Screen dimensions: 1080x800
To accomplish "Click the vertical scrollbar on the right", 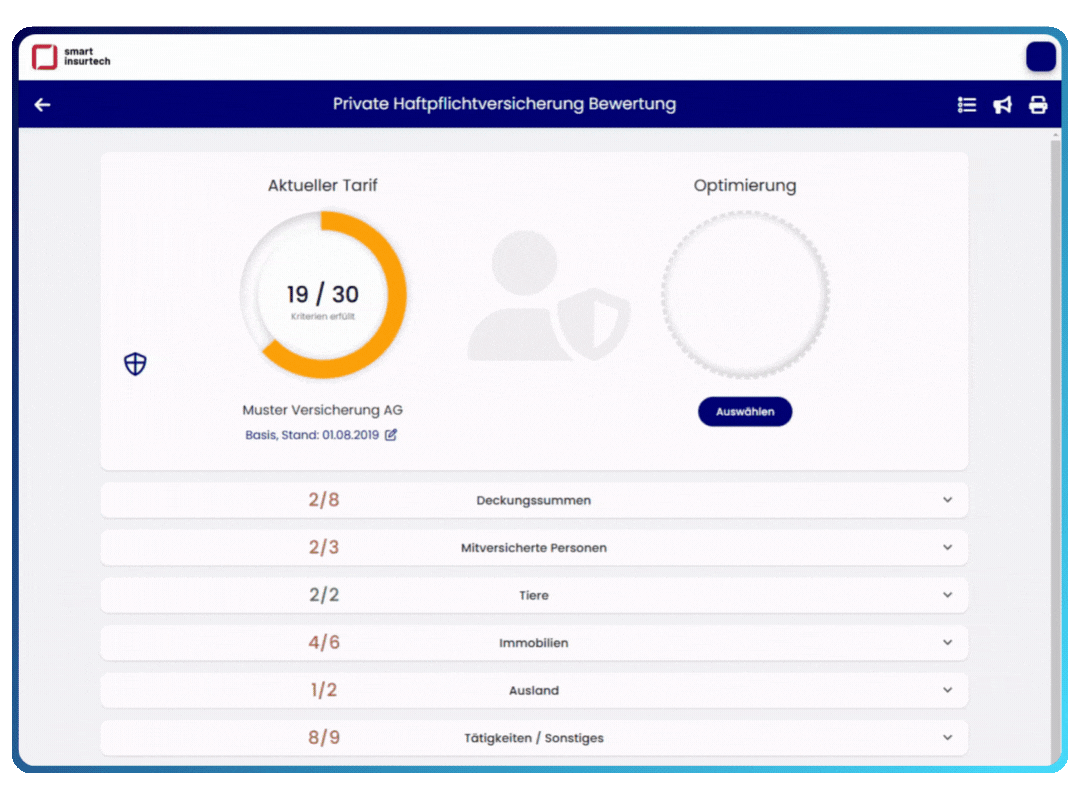I will [x=1056, y=400].
